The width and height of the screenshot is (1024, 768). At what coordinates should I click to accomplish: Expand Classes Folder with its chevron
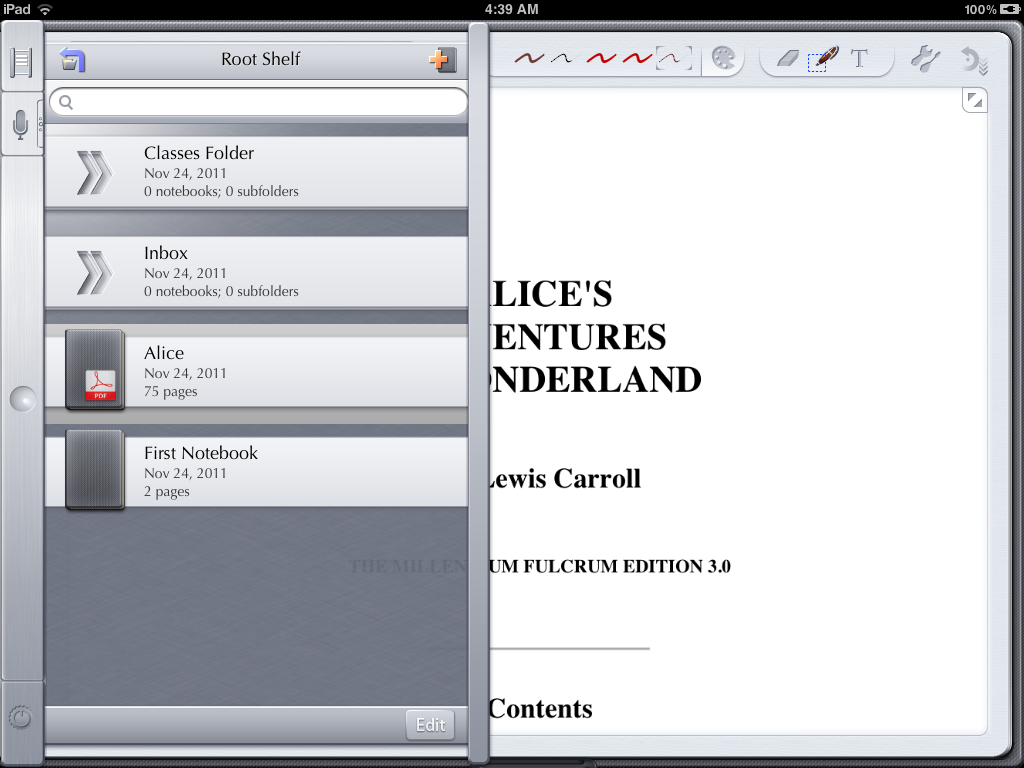coord(94,173)
